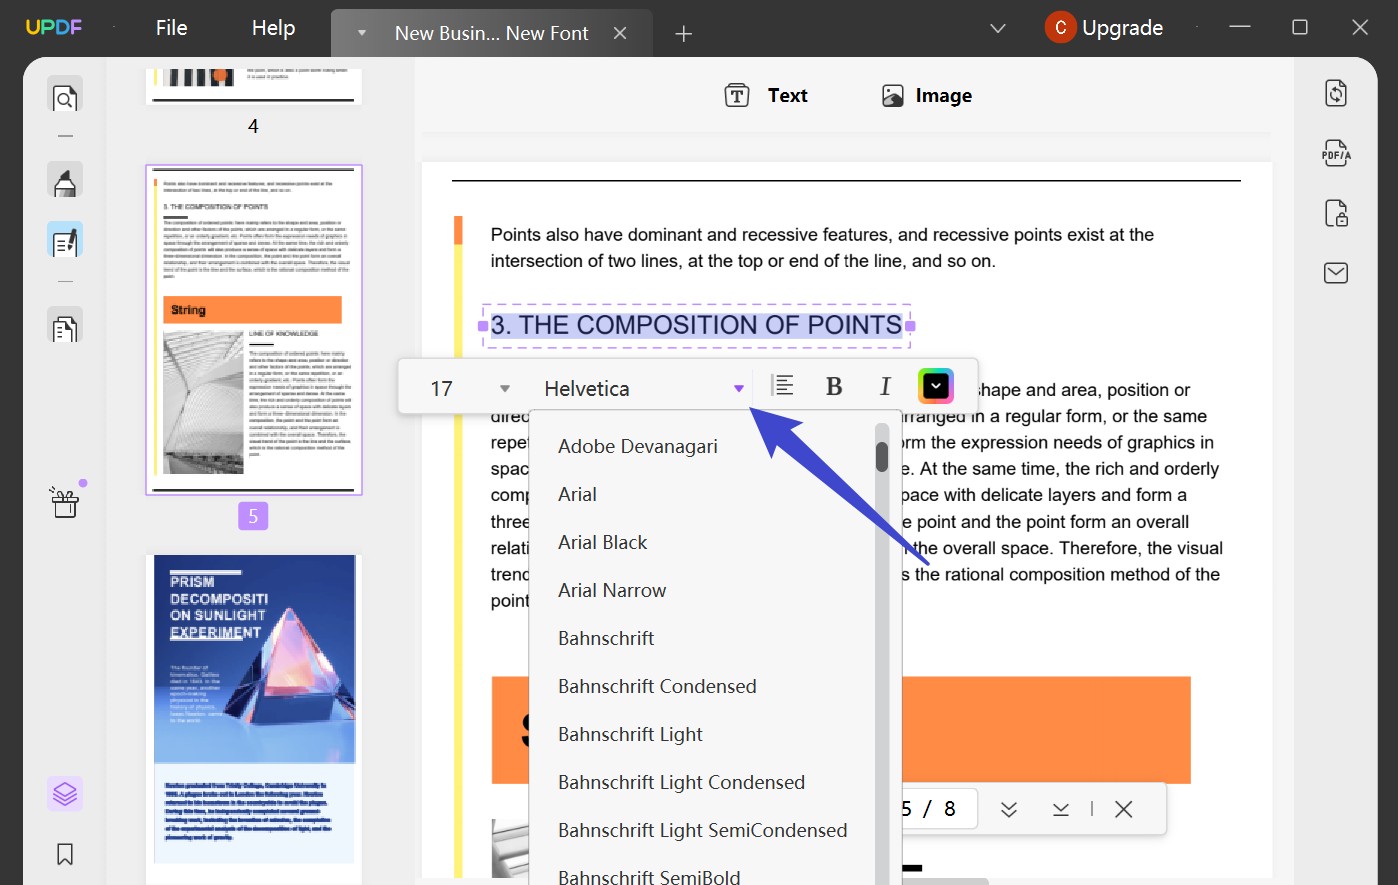Toggle bold formatting on the selected heading
Viewport: 1398px width, 885px height.
pos(834,385)
